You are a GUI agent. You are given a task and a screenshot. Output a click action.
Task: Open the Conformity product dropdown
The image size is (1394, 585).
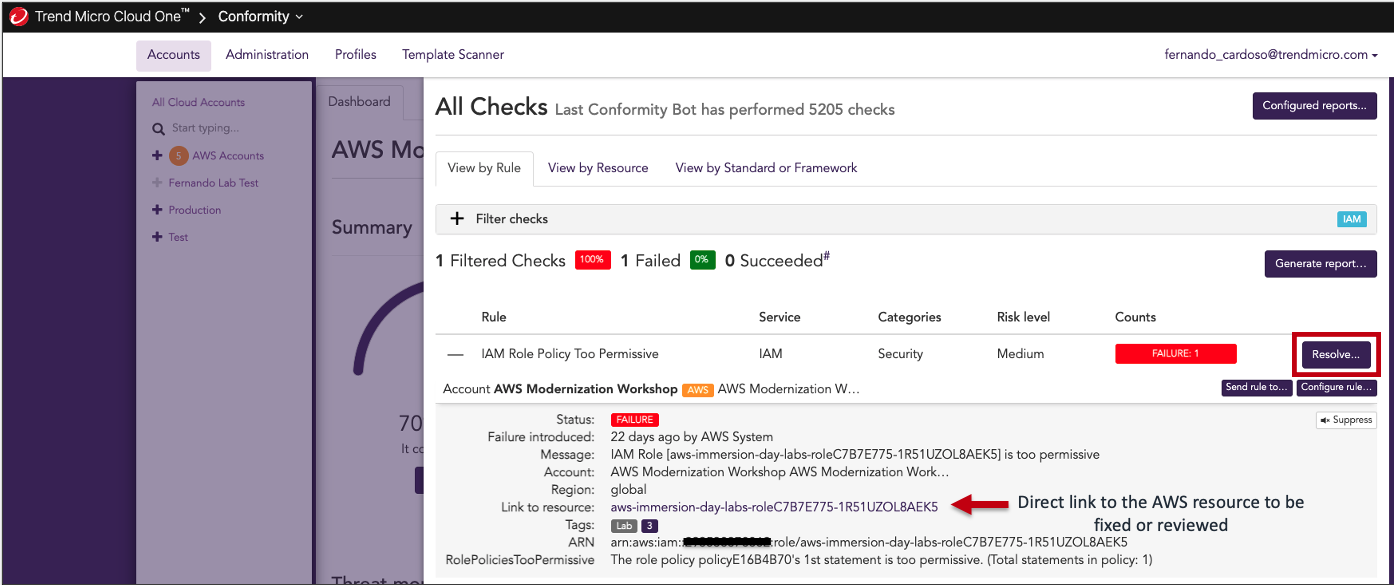click(260, 17)
